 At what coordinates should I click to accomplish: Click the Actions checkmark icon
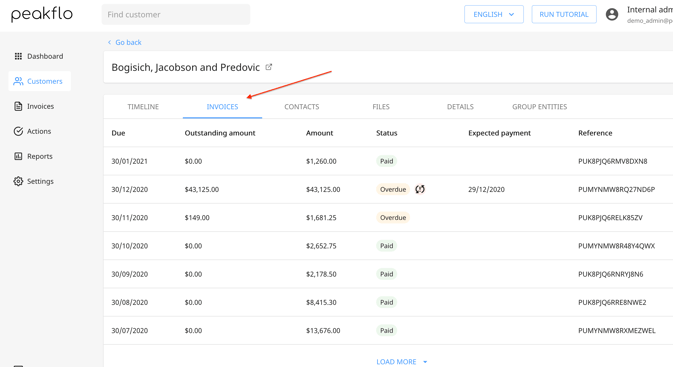pos(18,131)
